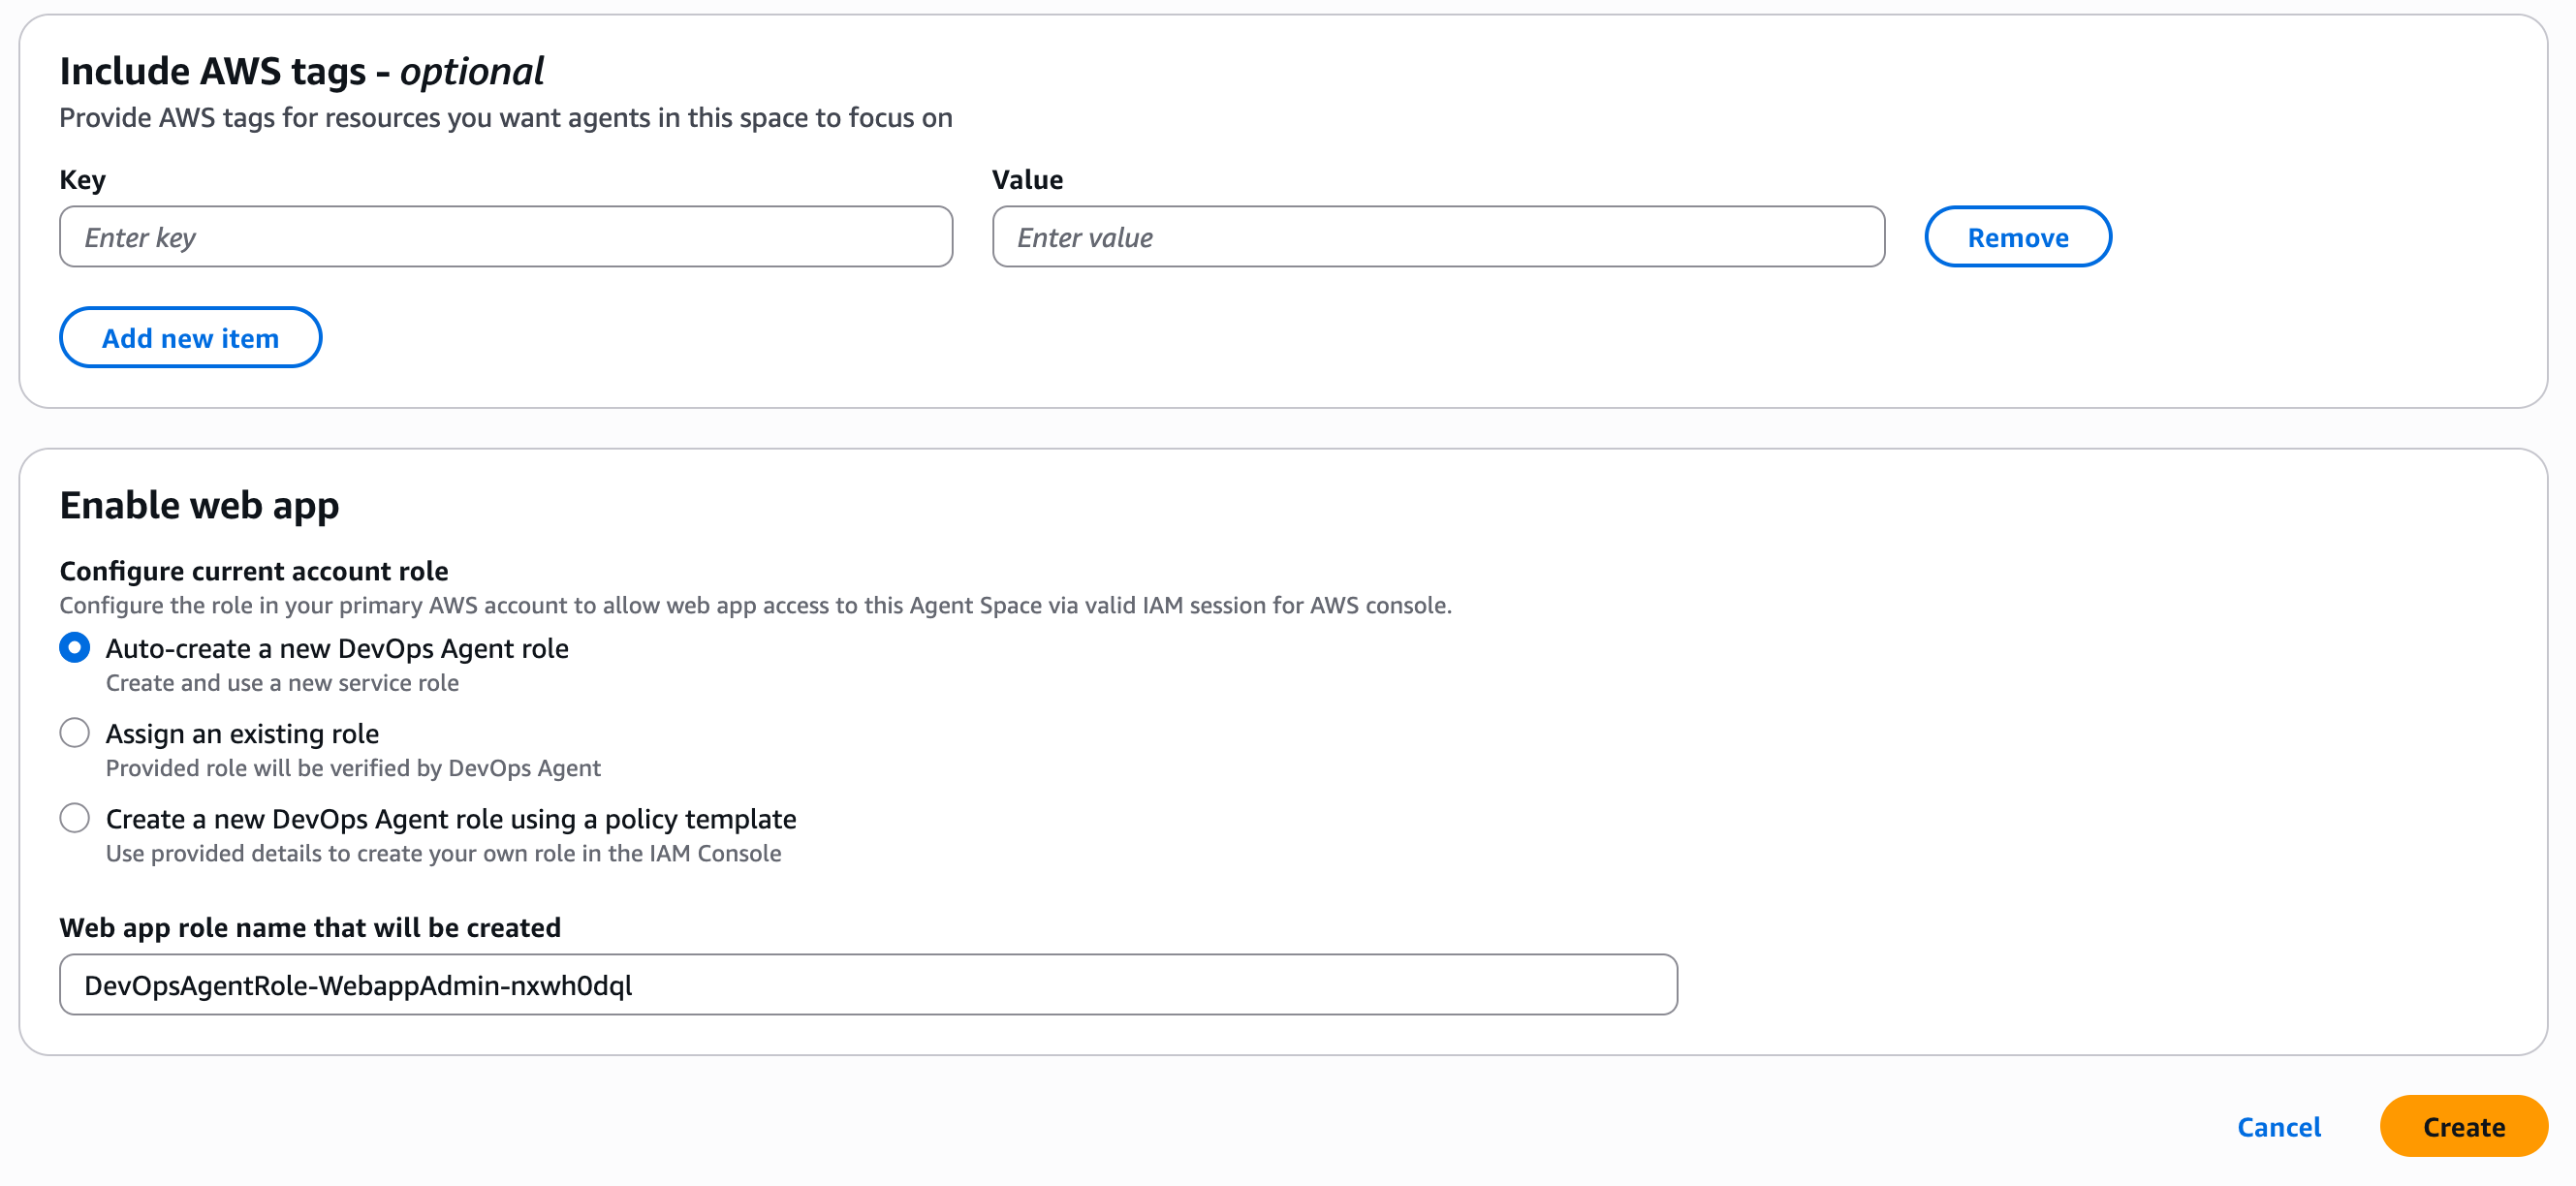Image resolution: width=2576 pixels, height=1186 pixels.
Task: Click the Include AWS tags heading
Action: [300, 72]
